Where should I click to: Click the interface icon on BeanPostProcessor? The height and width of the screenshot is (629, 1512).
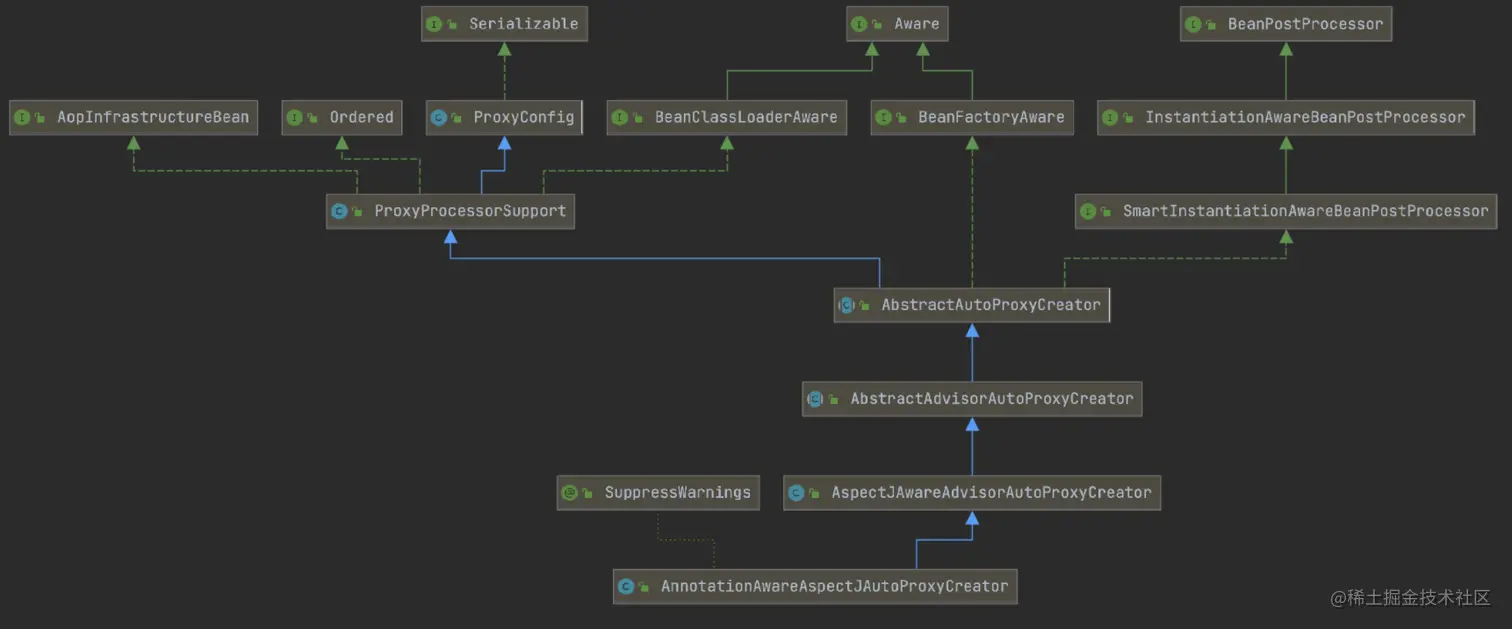[1193, 24]
